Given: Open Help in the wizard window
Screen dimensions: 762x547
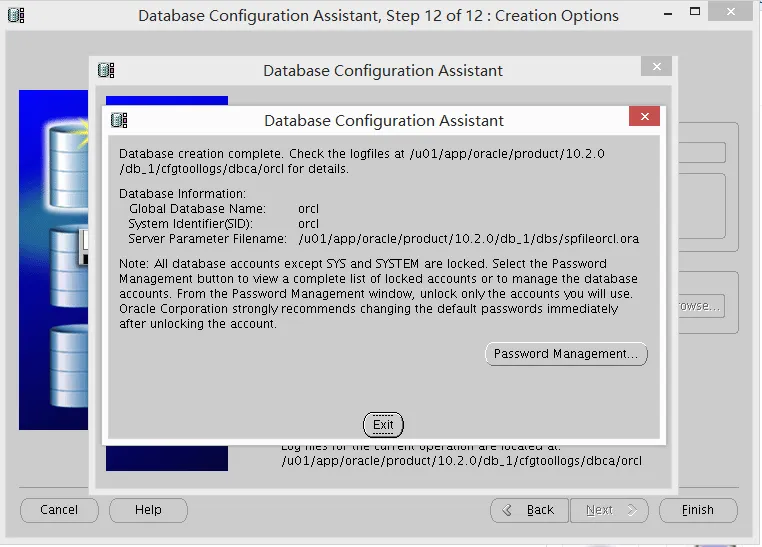Looking at the screenshot, I should pyautogui.click(x=148, y=510).
